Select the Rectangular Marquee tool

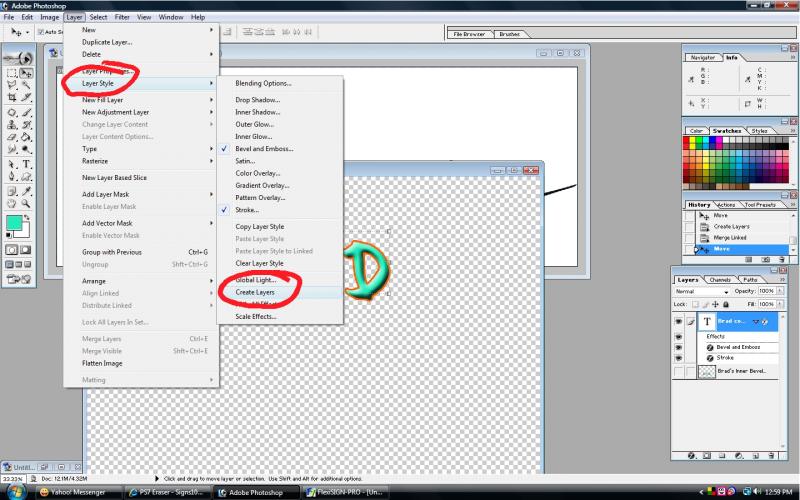tap(12, 73)
